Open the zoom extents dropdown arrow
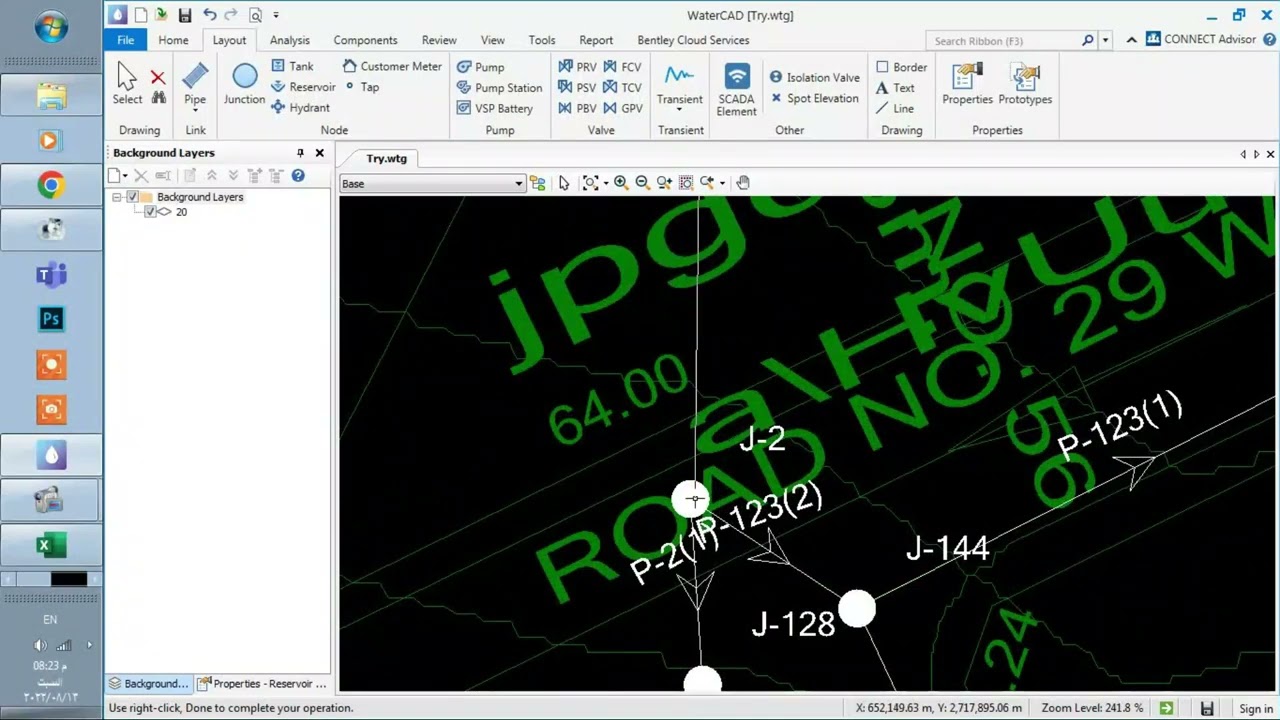 tap(604, 183)
